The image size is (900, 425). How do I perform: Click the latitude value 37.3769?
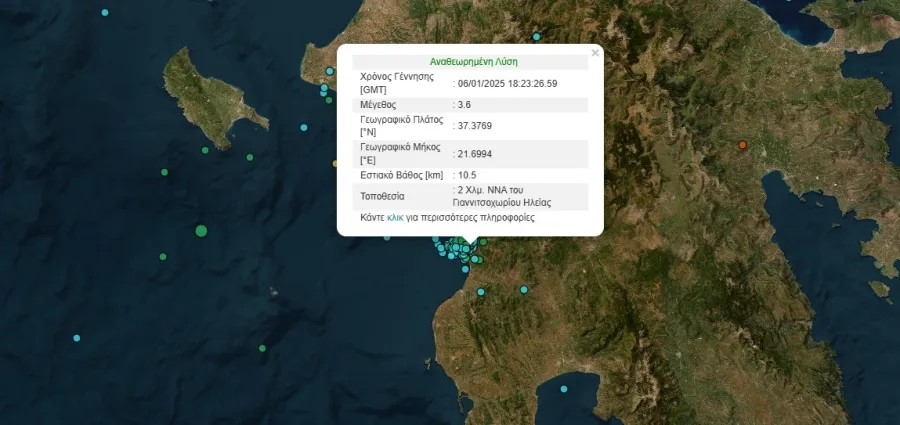[x=475, y=125]
